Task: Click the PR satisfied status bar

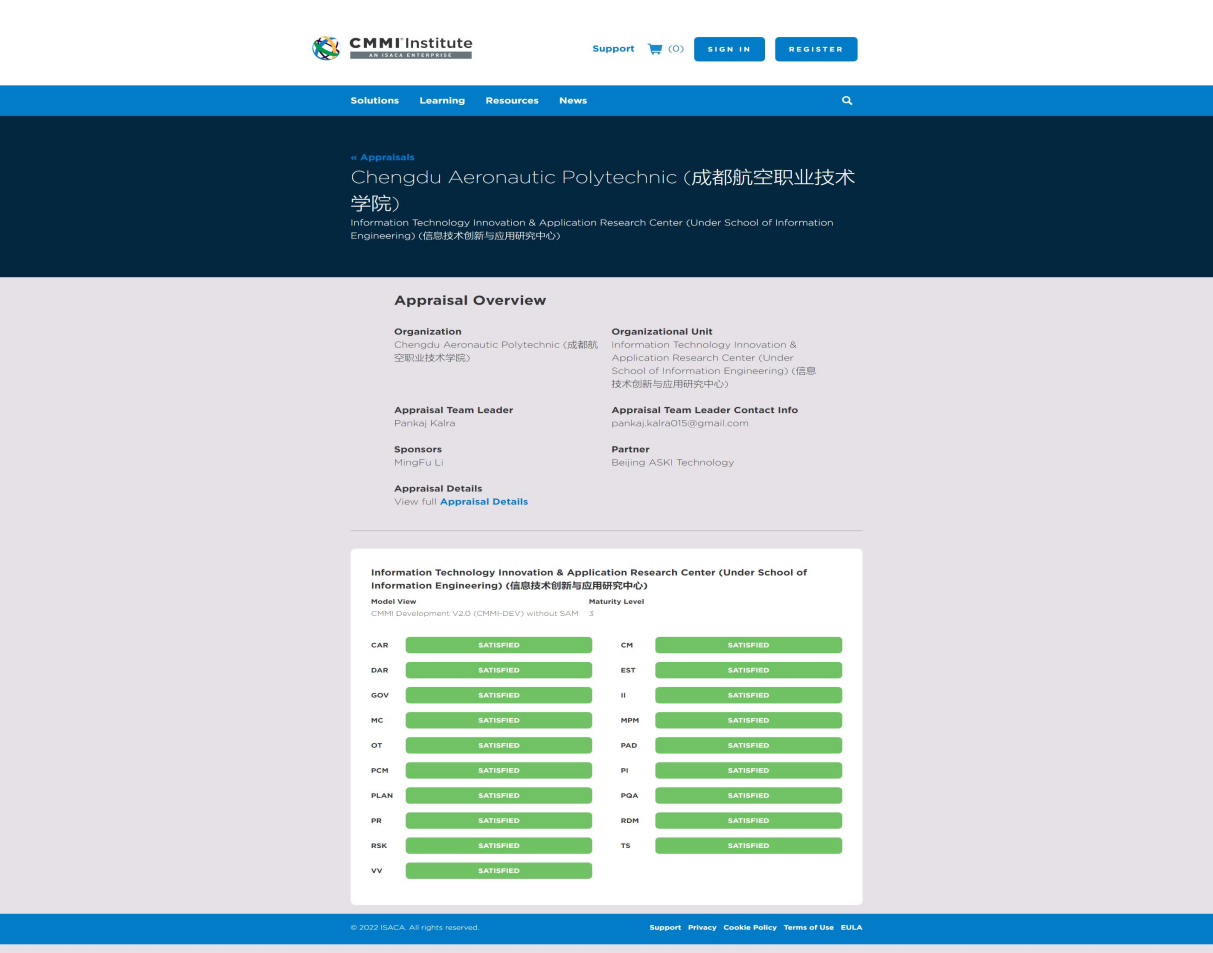Action: tap(499, 820)
